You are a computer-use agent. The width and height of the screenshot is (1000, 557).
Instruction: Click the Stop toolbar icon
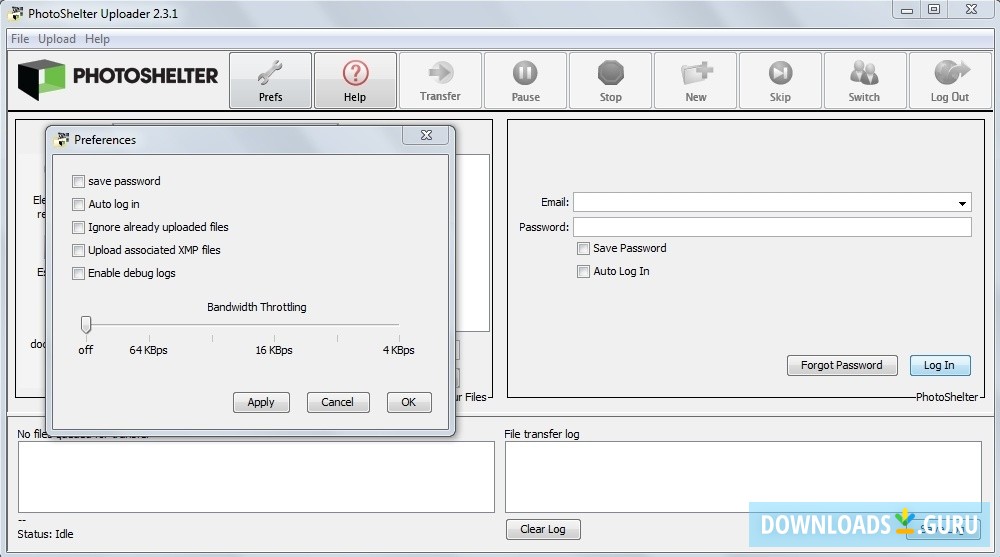tap(610, 80)
